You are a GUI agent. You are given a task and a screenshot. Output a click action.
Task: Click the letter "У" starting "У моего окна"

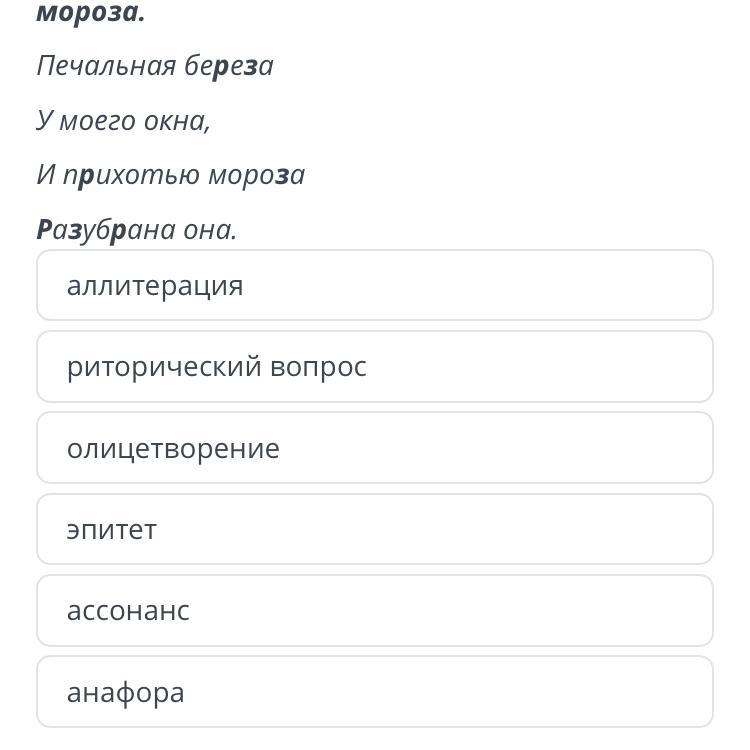coord(44,121)
